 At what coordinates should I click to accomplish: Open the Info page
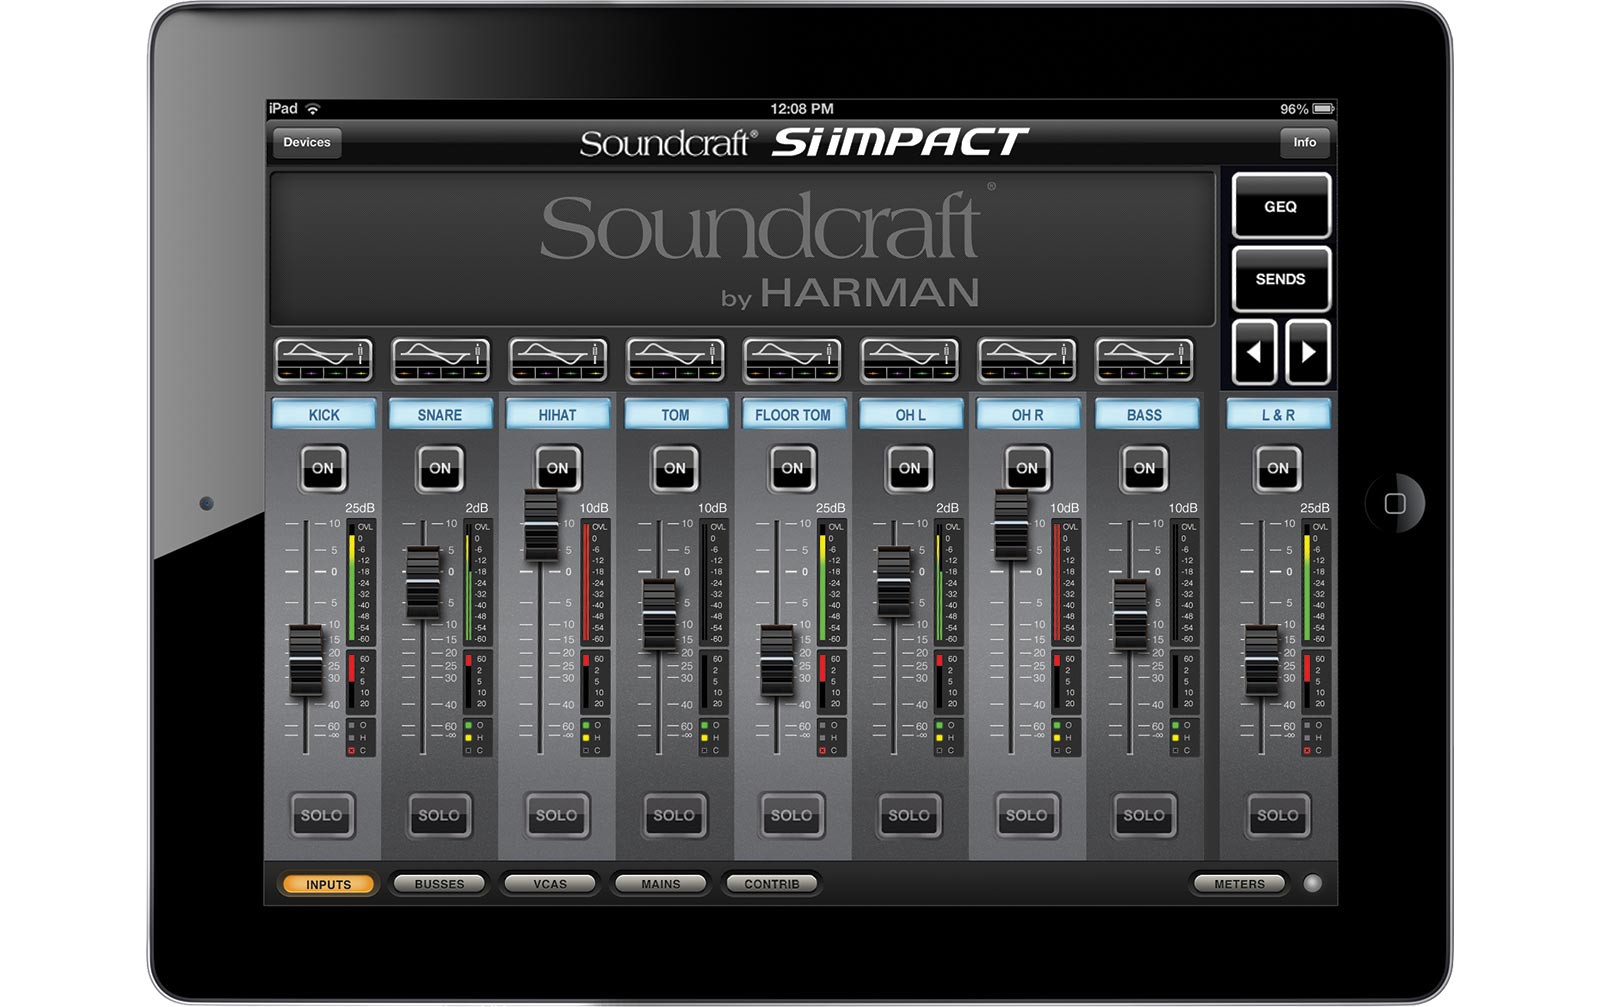point(1305,142)
